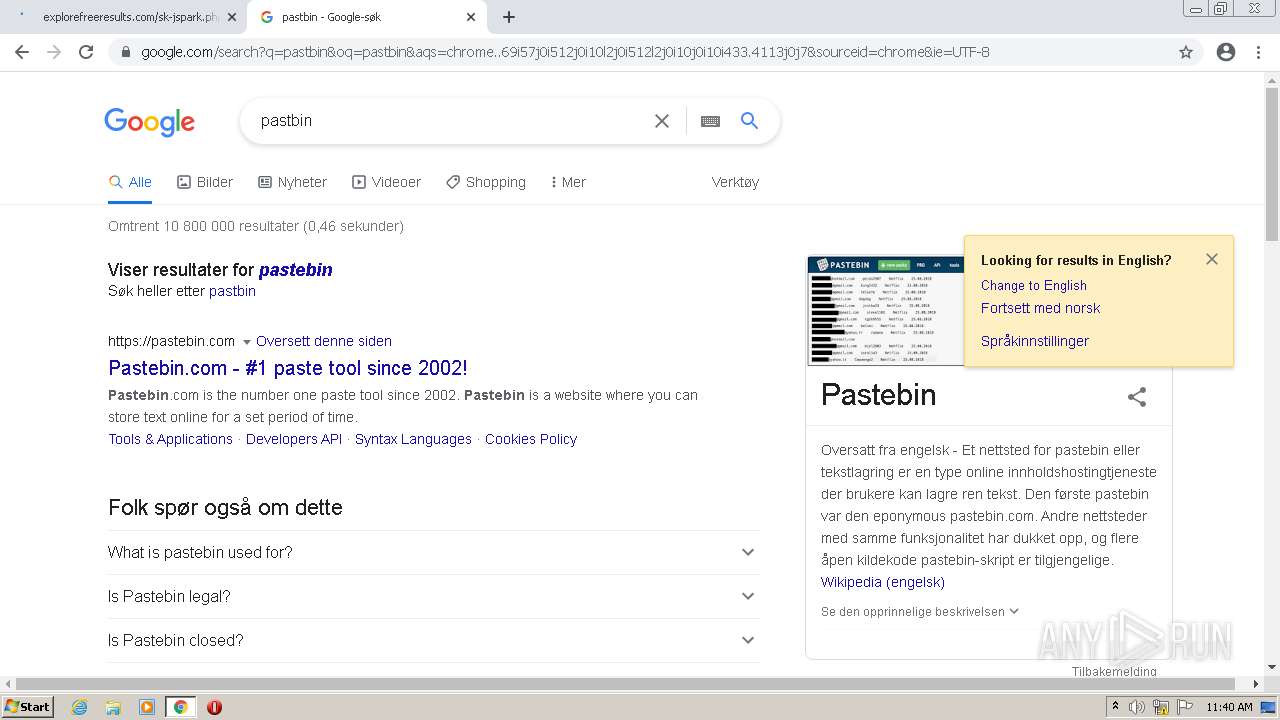Open the Windows Start menu
The width and height of the screenshot is (1280, 720).
point(28,707)
